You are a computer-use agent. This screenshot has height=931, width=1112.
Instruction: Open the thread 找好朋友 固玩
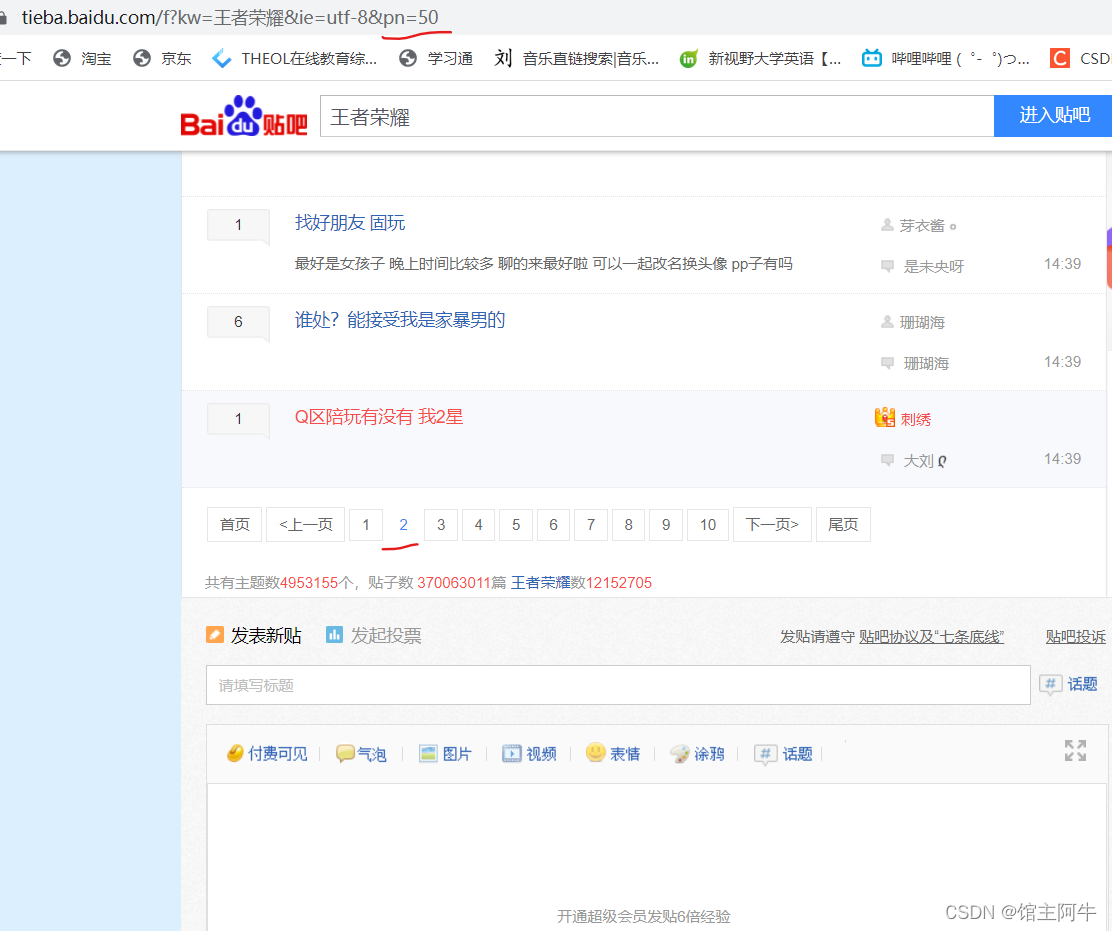click(350, 222)
